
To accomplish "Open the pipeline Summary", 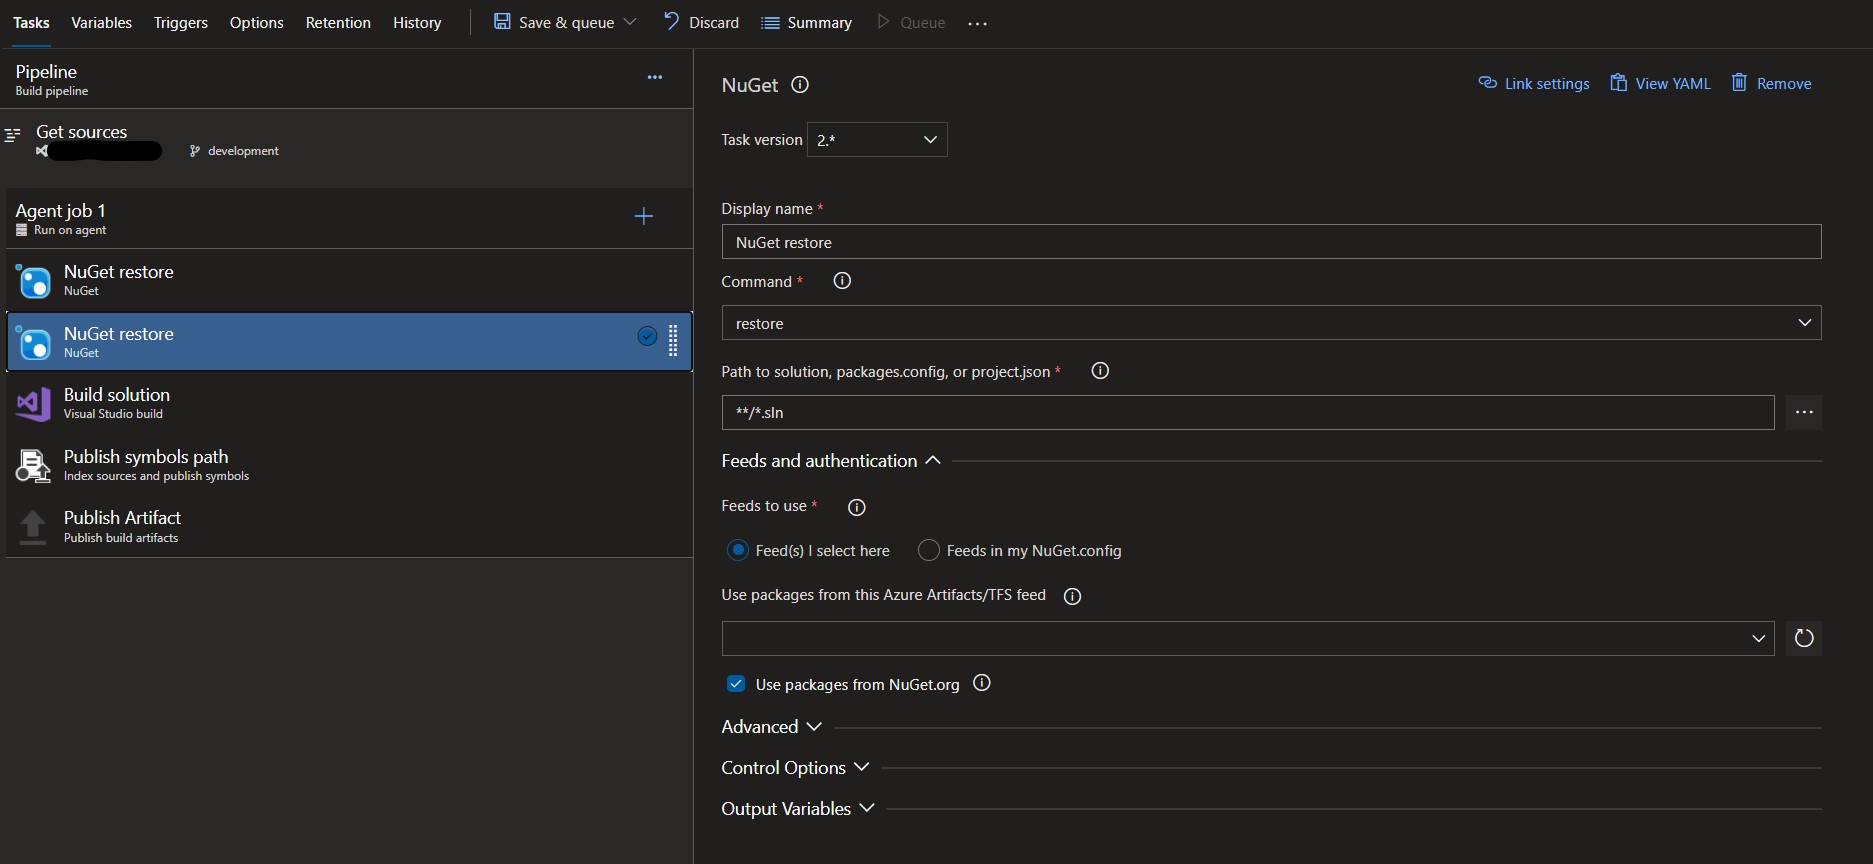I will [807, 22].
